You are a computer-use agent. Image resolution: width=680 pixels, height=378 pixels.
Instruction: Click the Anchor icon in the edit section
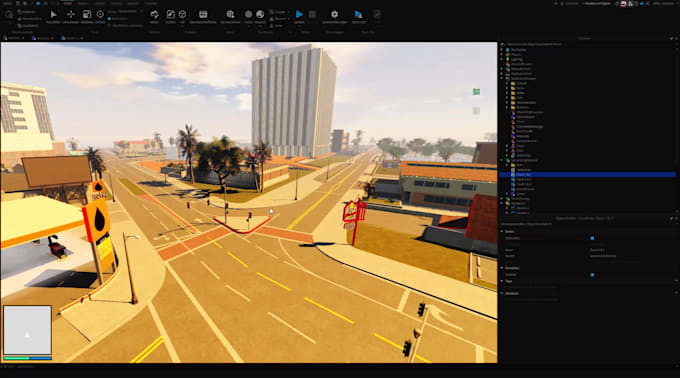pyautogui.click(x=271, y=26)
